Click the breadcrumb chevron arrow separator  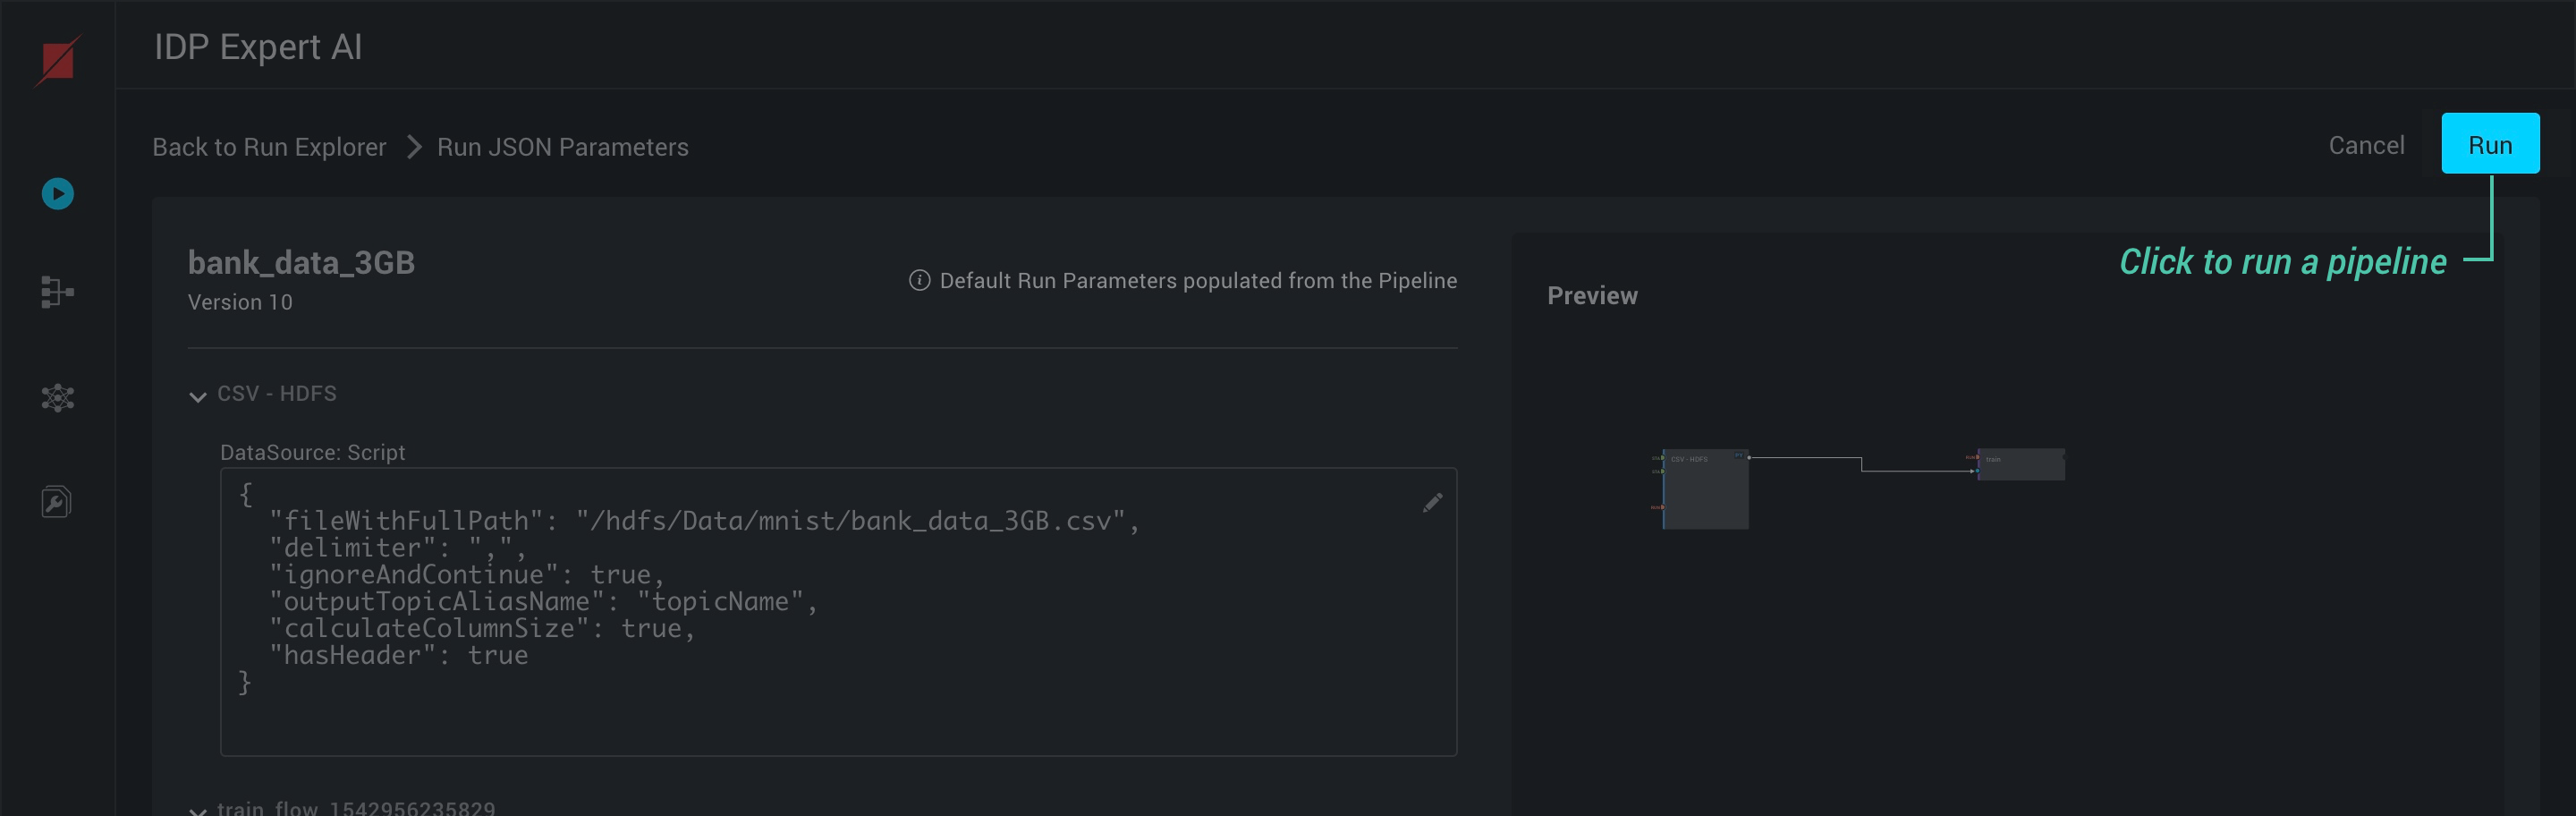[413, 147]
